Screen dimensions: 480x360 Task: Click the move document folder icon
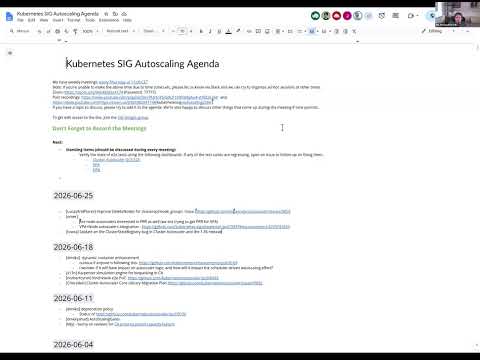click(115, 14)
